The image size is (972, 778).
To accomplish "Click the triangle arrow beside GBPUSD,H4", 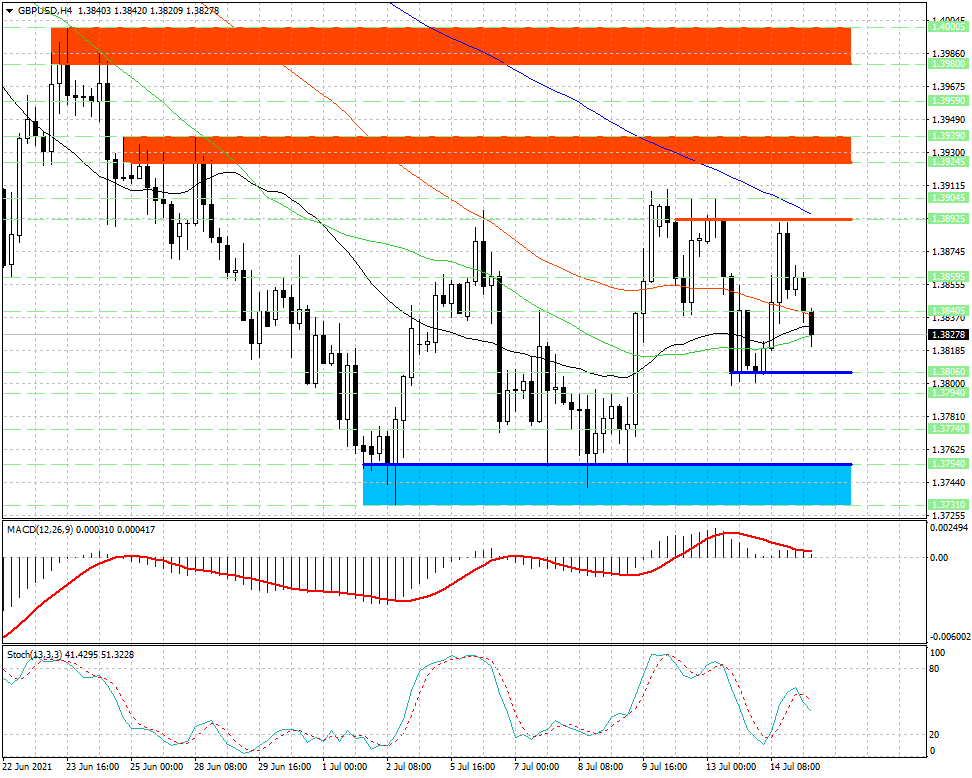I will coord(9,11).
